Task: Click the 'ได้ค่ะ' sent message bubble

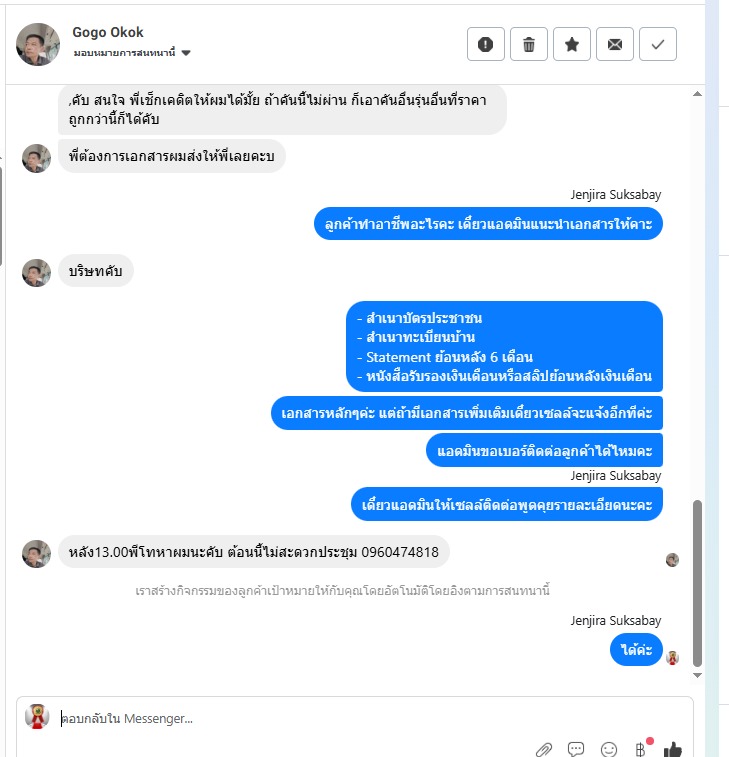Action: tap(636, 650)
